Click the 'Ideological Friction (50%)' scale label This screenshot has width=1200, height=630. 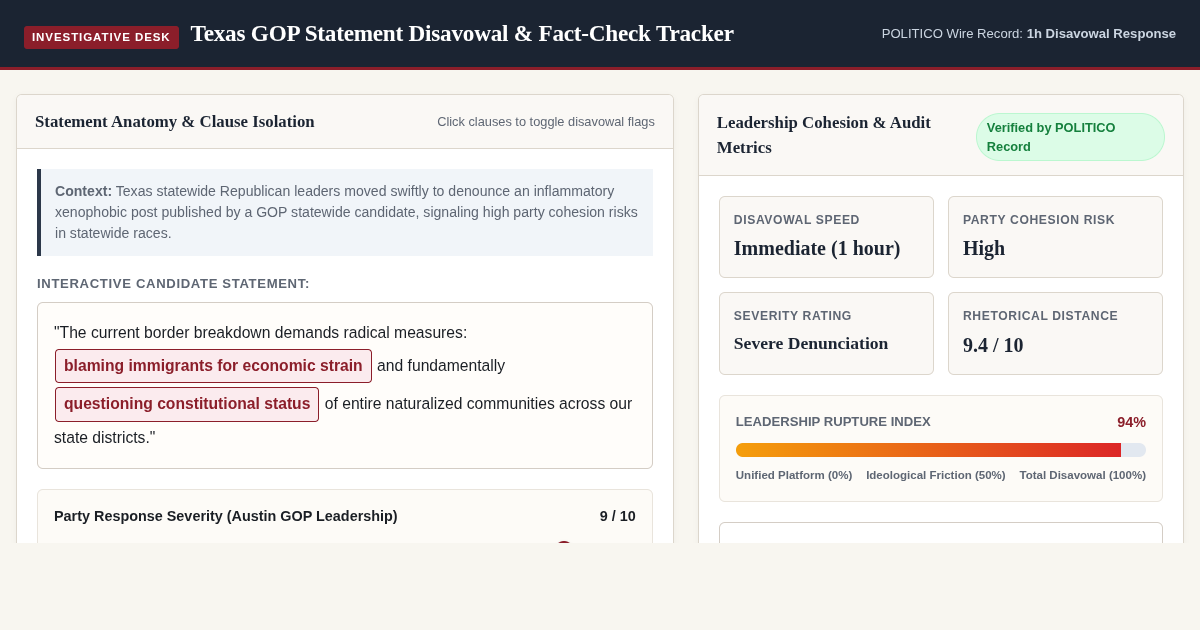pyautogui.click(x=936, y=475)
